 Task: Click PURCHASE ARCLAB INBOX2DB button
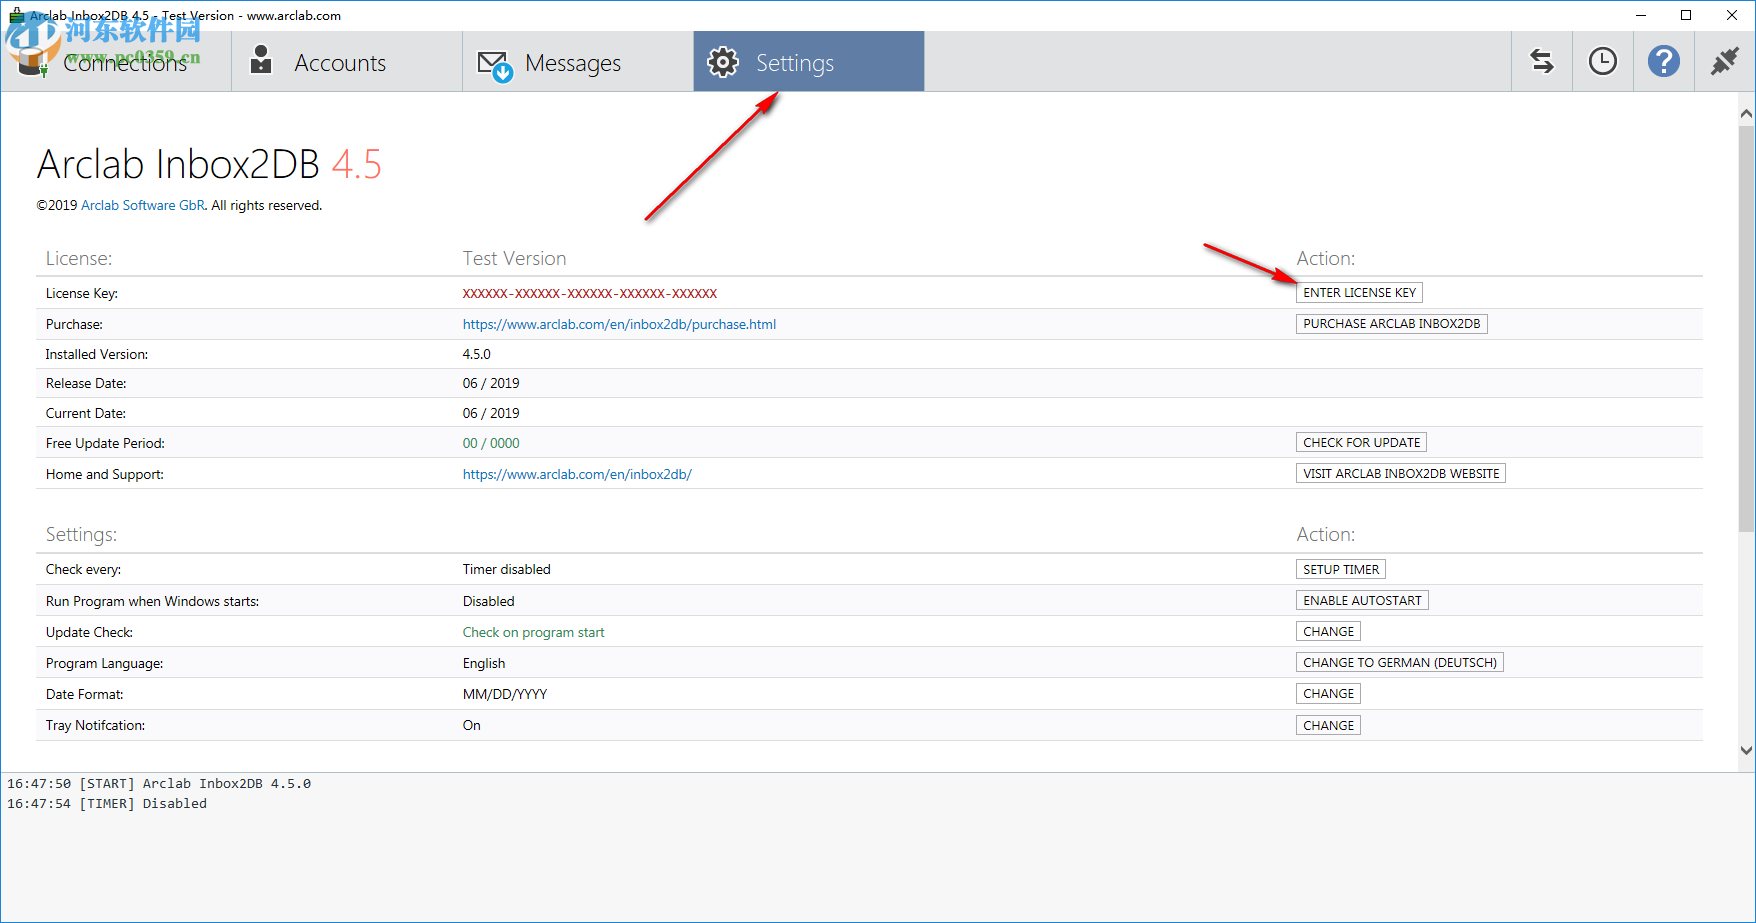1391,324
